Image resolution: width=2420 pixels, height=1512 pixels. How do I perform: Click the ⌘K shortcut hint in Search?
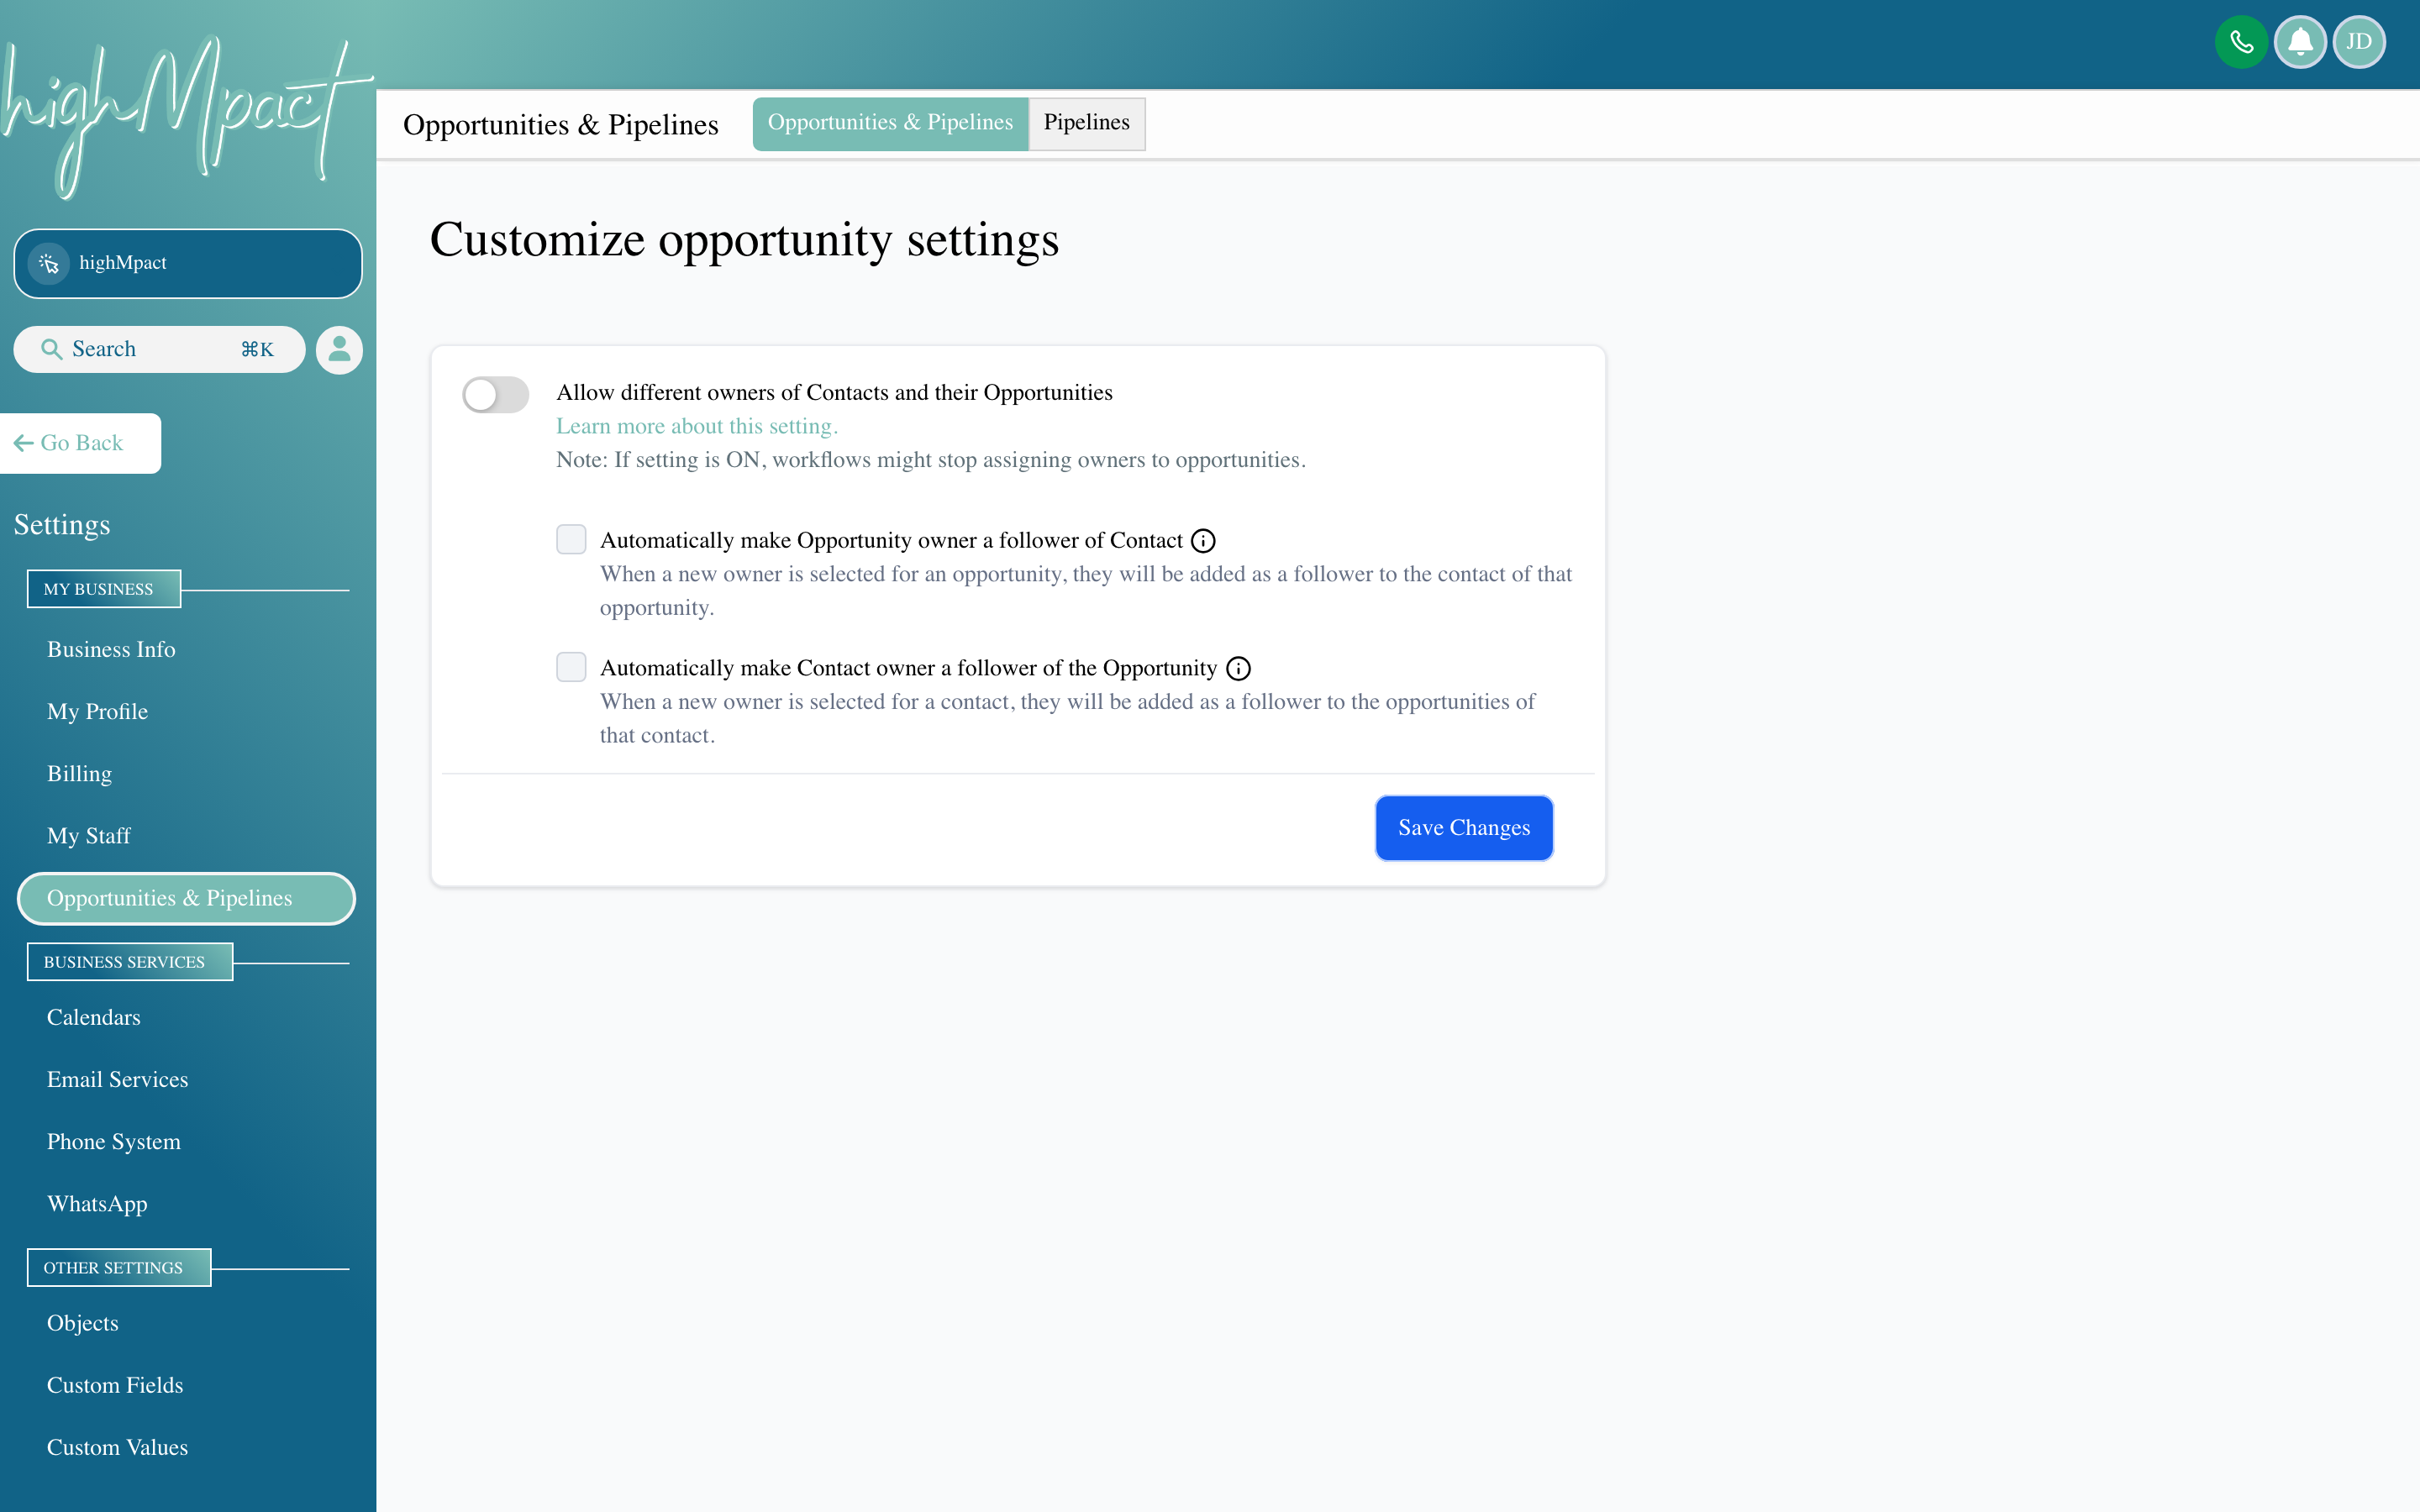(x=257, y=350)
